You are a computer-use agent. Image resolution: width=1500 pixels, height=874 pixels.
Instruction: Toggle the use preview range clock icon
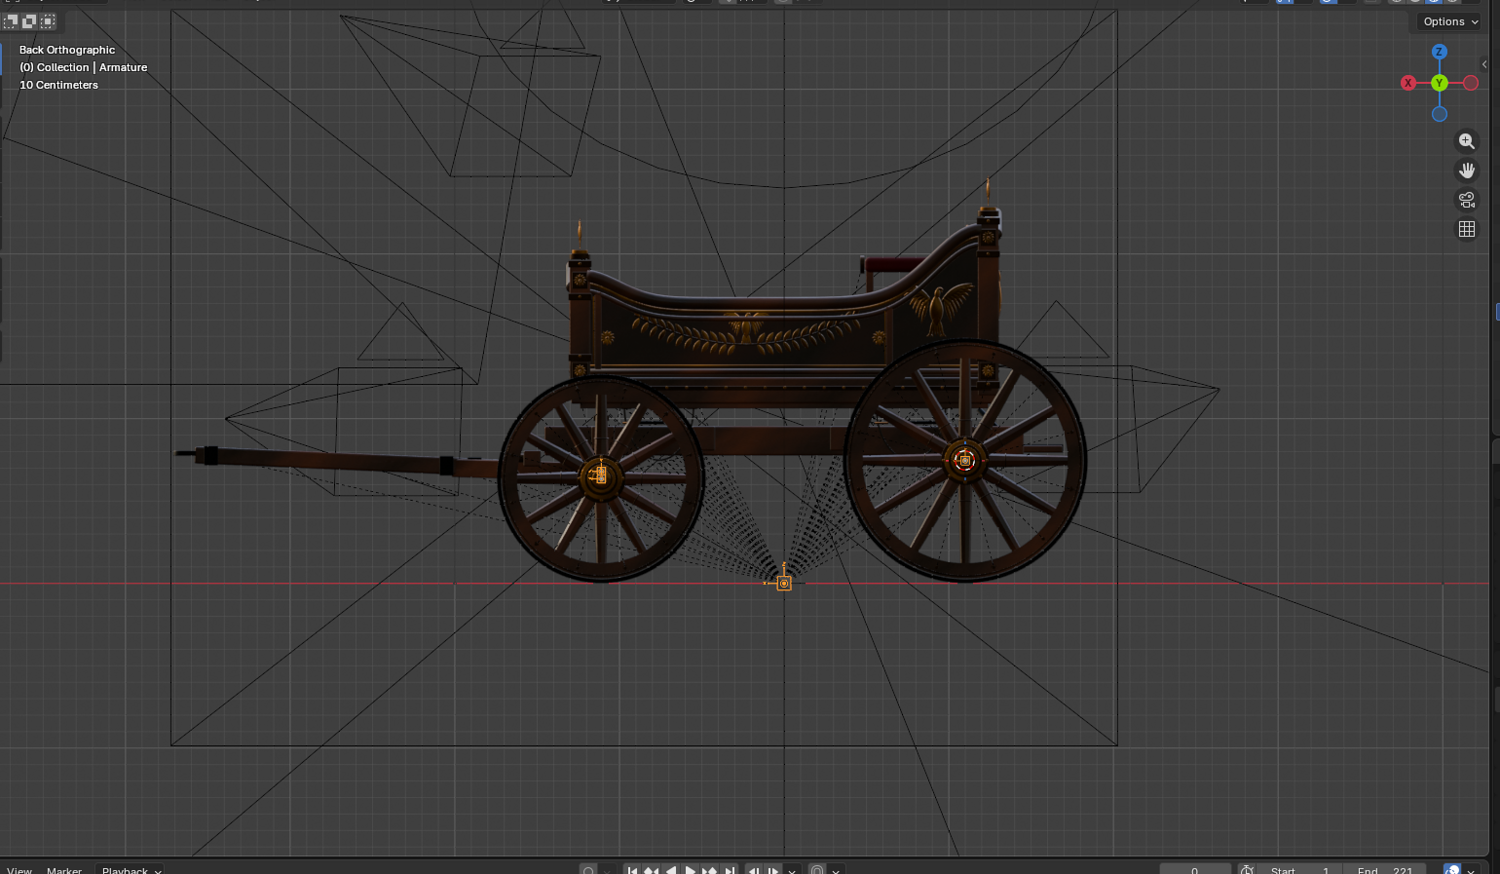pos(1247,869)
